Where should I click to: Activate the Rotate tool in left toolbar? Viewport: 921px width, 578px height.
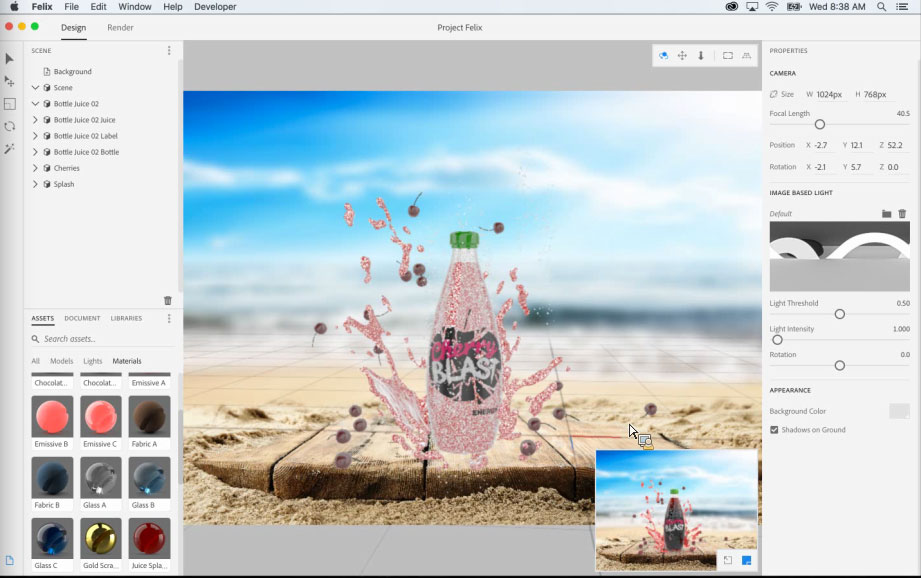[9, 126]
